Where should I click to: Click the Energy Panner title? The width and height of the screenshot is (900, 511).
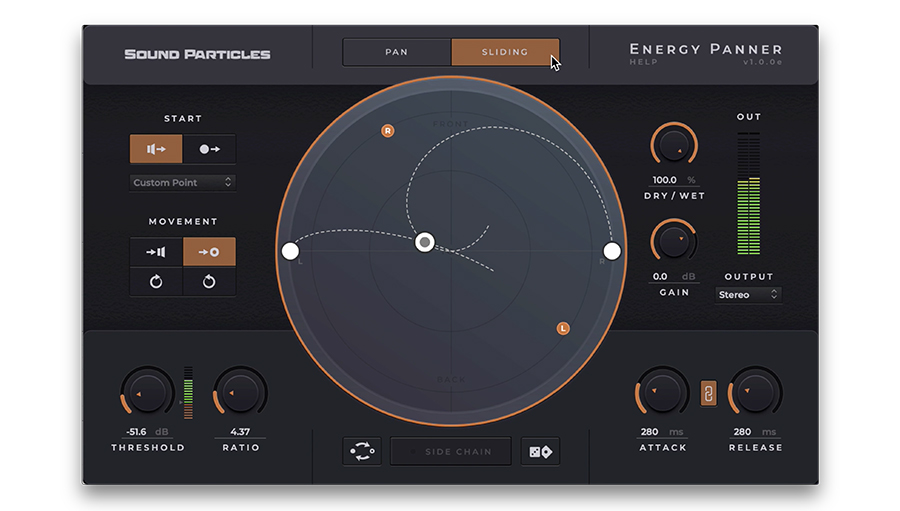(706, 49)
